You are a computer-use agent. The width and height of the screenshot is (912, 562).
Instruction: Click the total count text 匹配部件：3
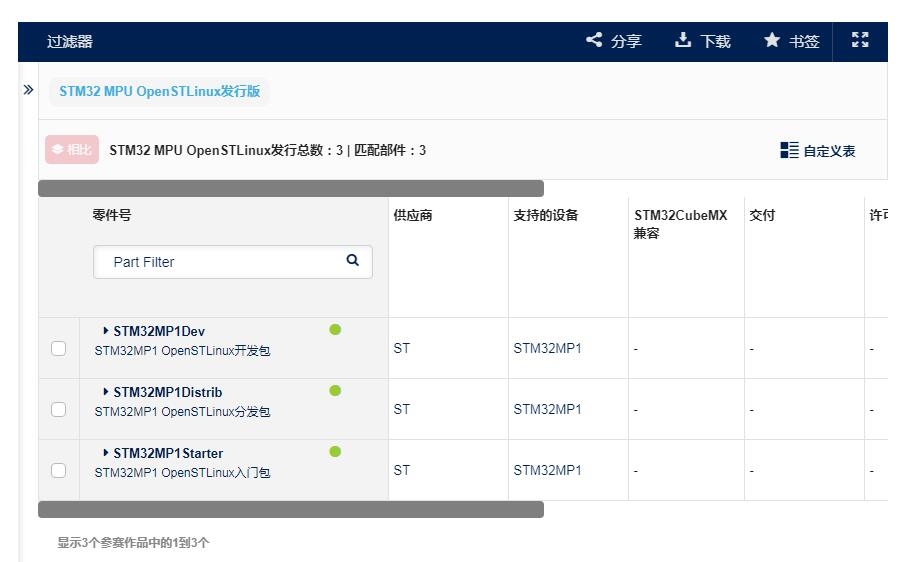coord(390,150)
